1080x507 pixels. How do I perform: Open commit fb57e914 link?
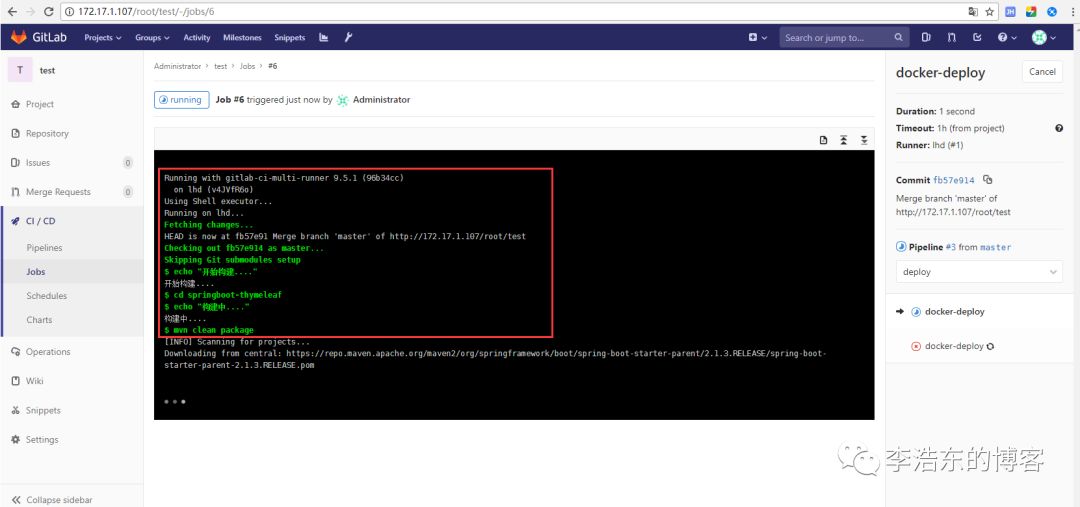[x=954, y=180]
